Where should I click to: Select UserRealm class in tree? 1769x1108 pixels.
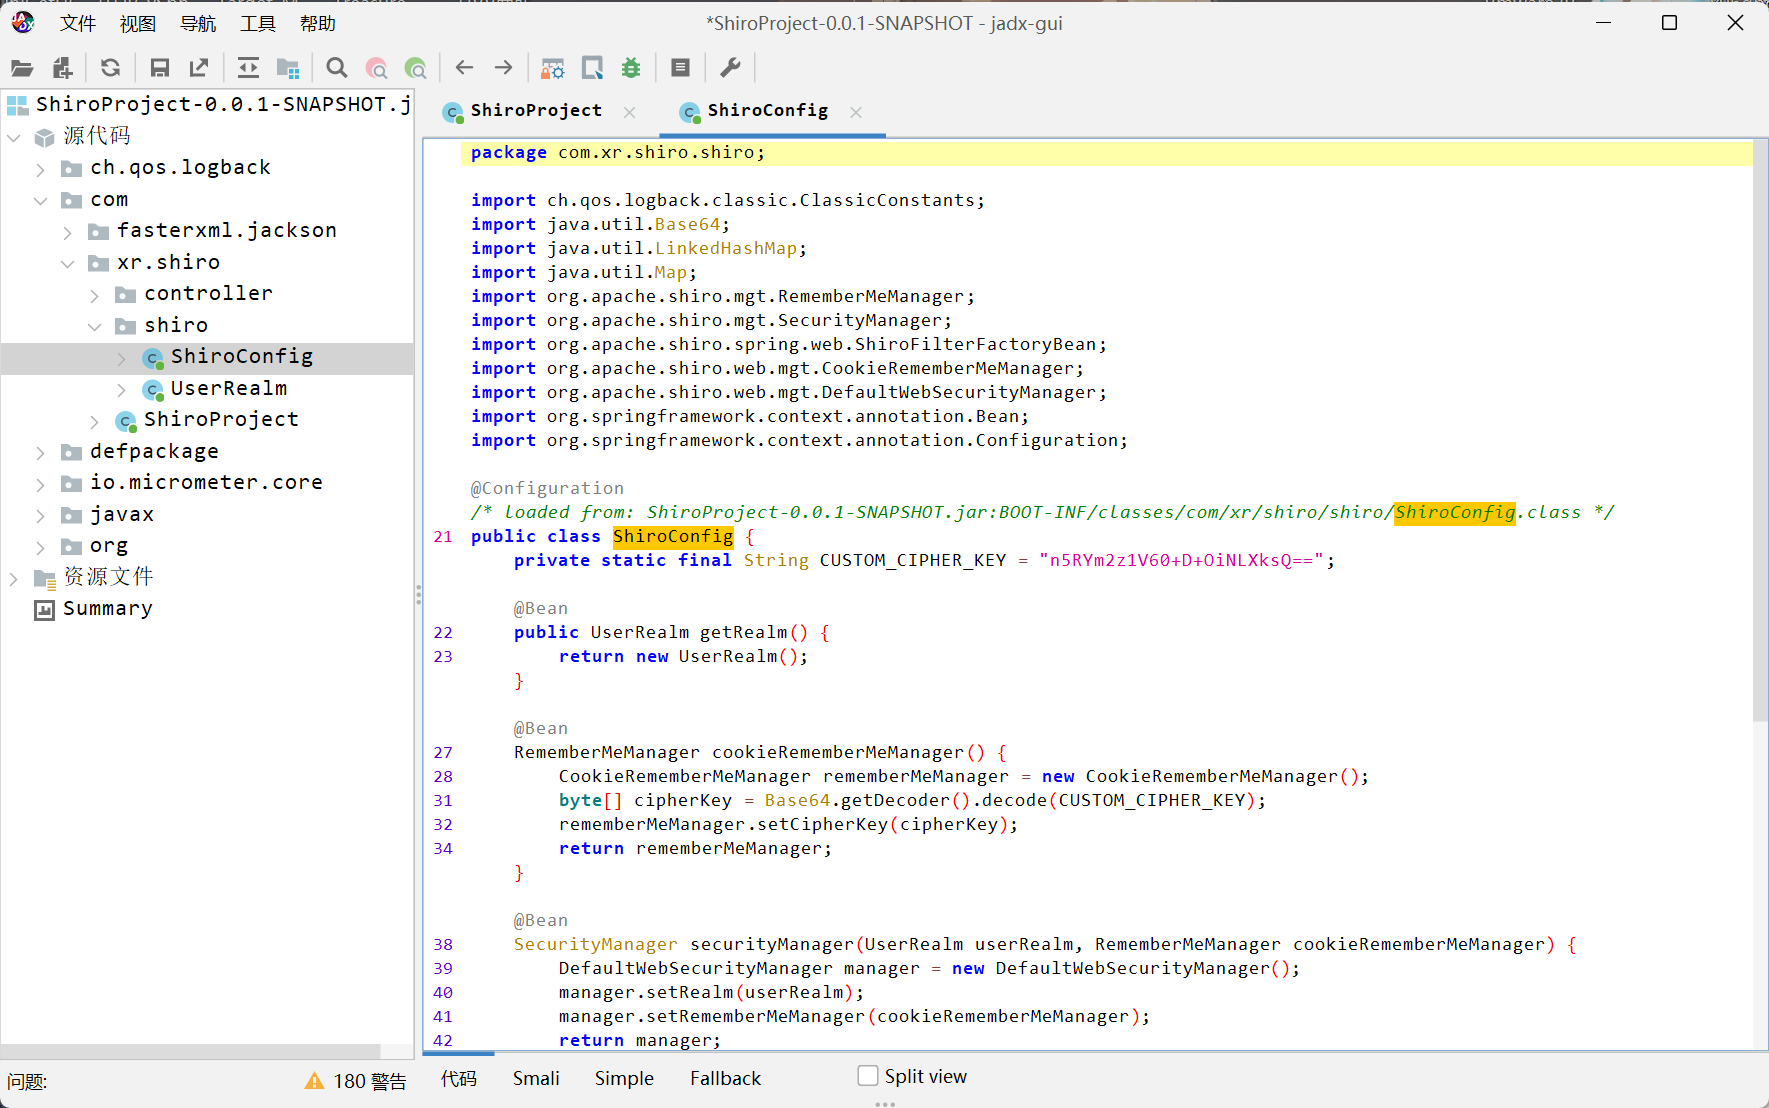(x=228, y=388)
